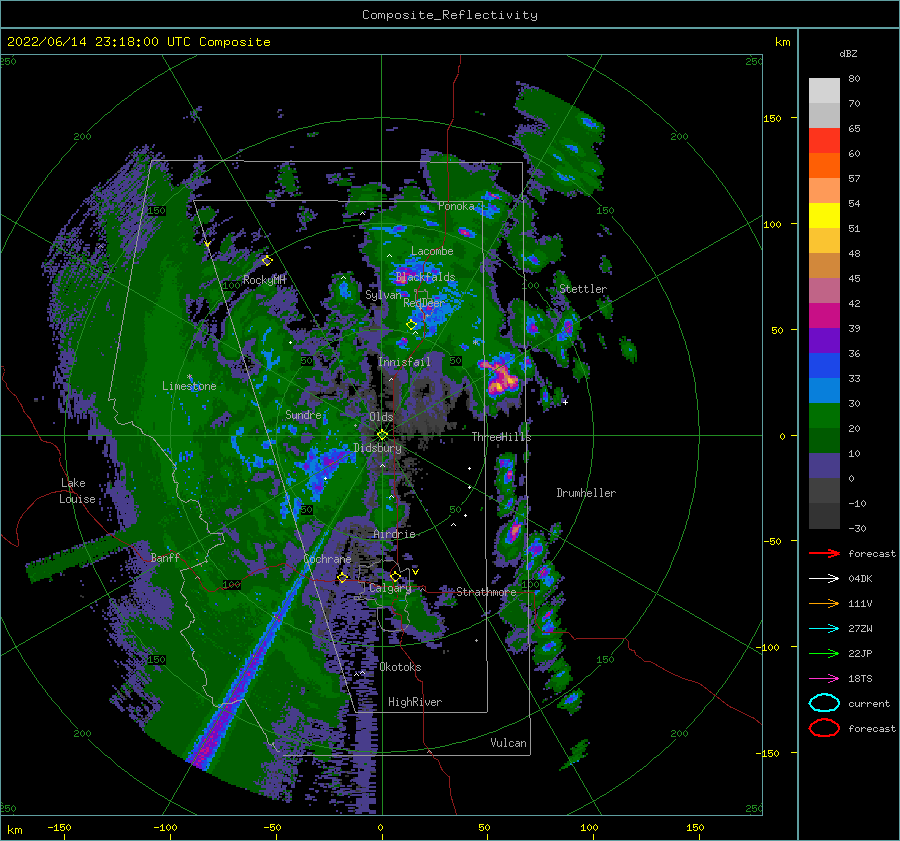Select the HighRiver label

coord(415,702)
